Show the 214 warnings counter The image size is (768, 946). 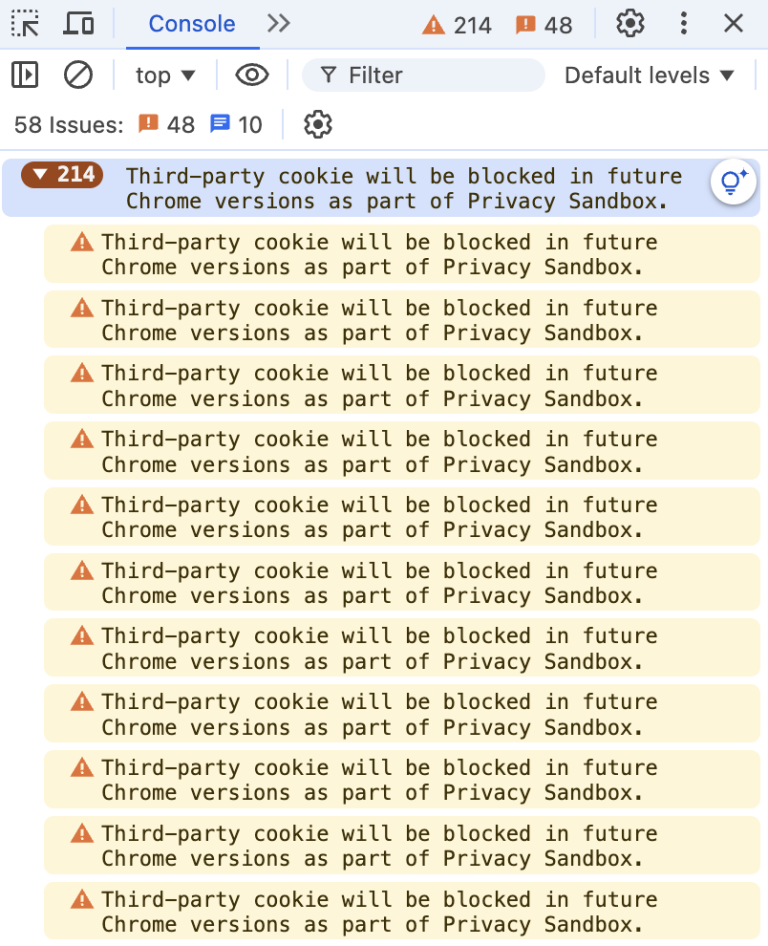[455, 25]
